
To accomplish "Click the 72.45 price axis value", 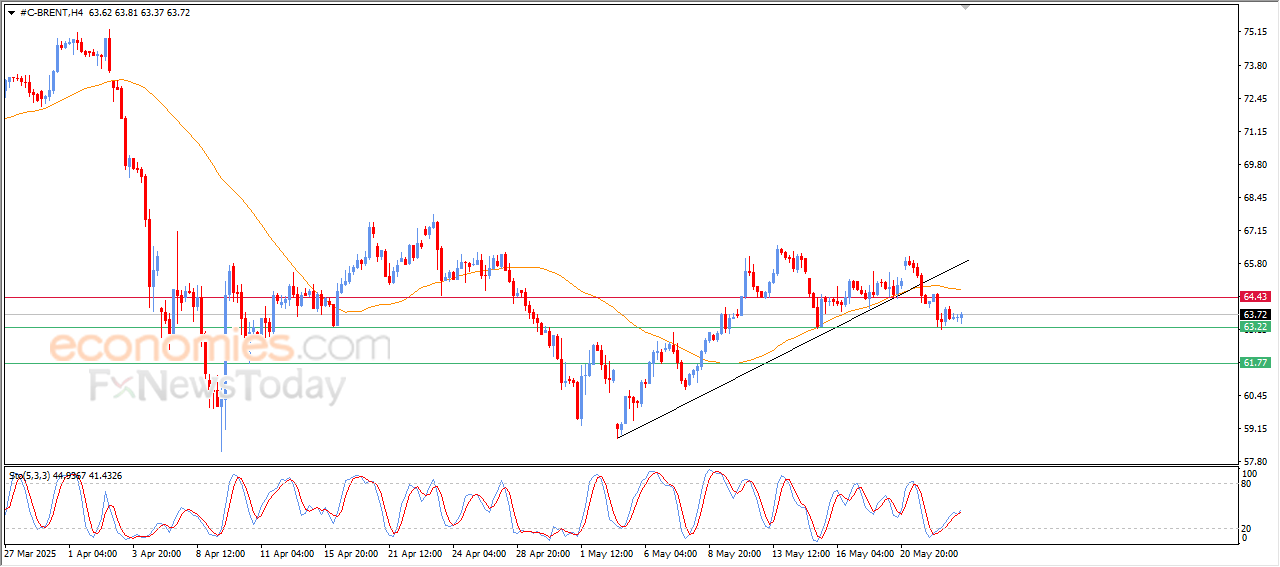I will [x=1256, y=98].
